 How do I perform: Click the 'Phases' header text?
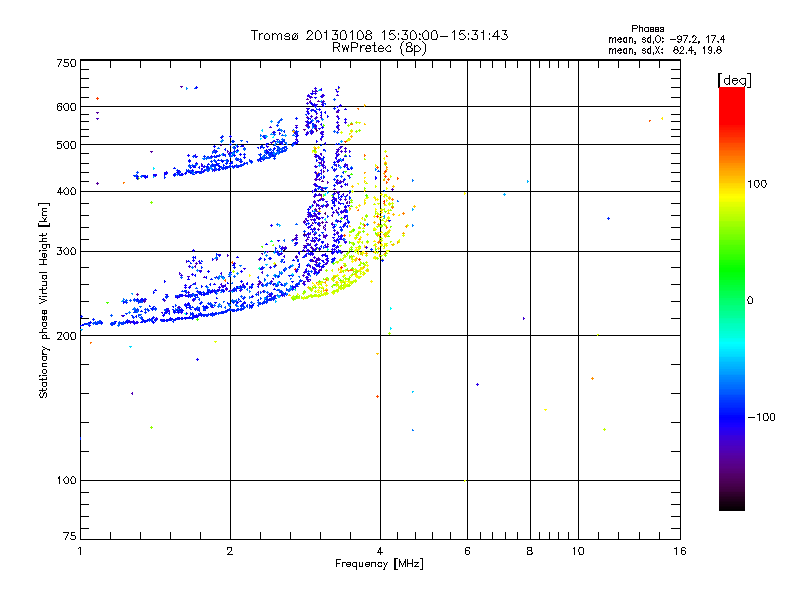(x=647, y=29)
